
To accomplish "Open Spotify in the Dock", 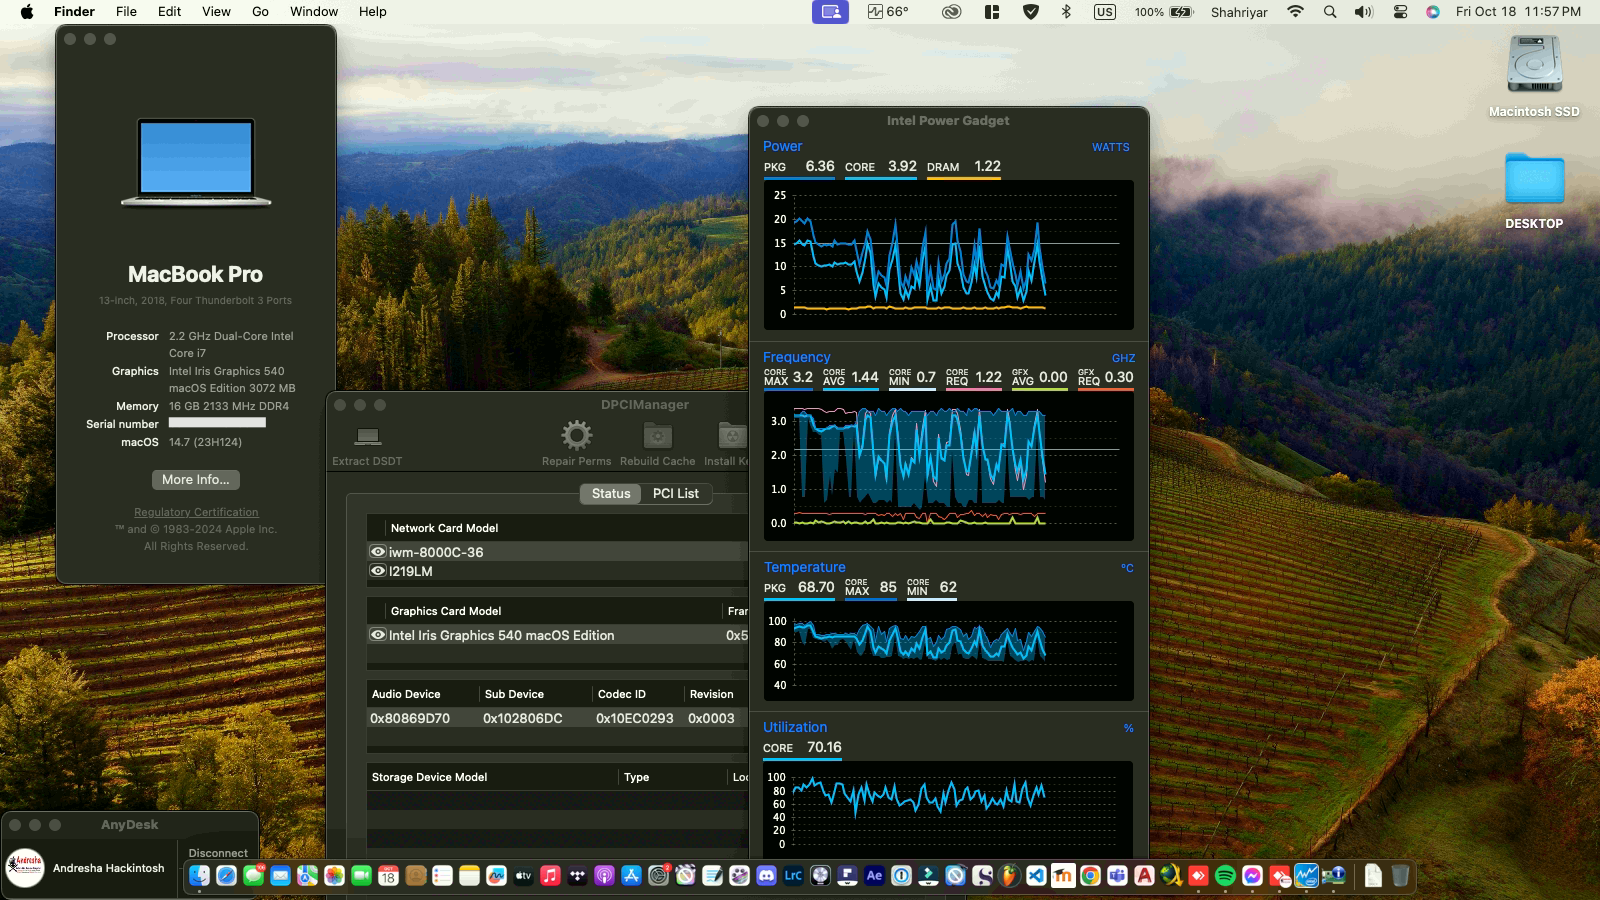I will 1225,875.
